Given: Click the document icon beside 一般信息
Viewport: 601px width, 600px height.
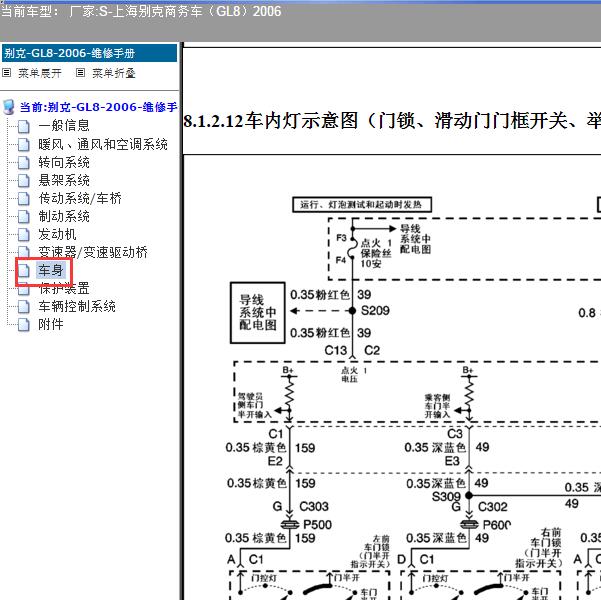Looking at the screenshot, I should click(x=23, y=126).
